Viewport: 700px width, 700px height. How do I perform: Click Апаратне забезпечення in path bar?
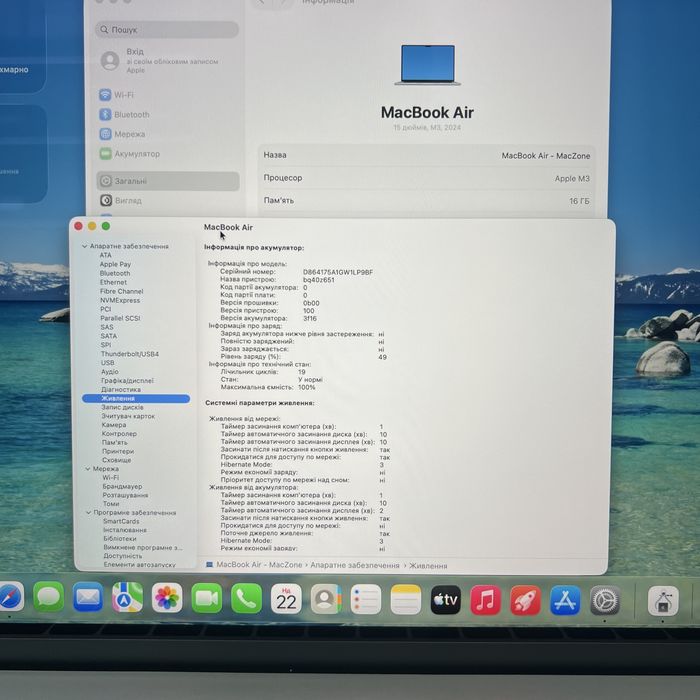pyautogui.click(x=355, y=565)
